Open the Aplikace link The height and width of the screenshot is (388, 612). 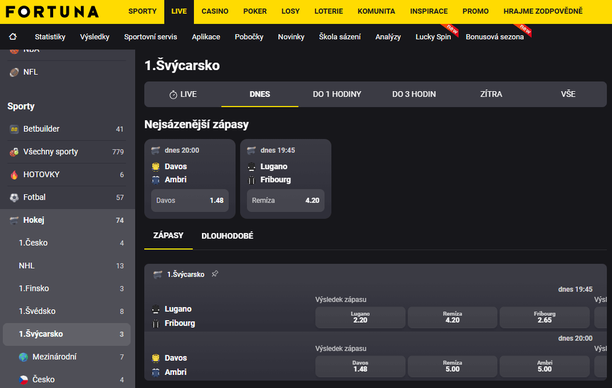click(206, 37)
